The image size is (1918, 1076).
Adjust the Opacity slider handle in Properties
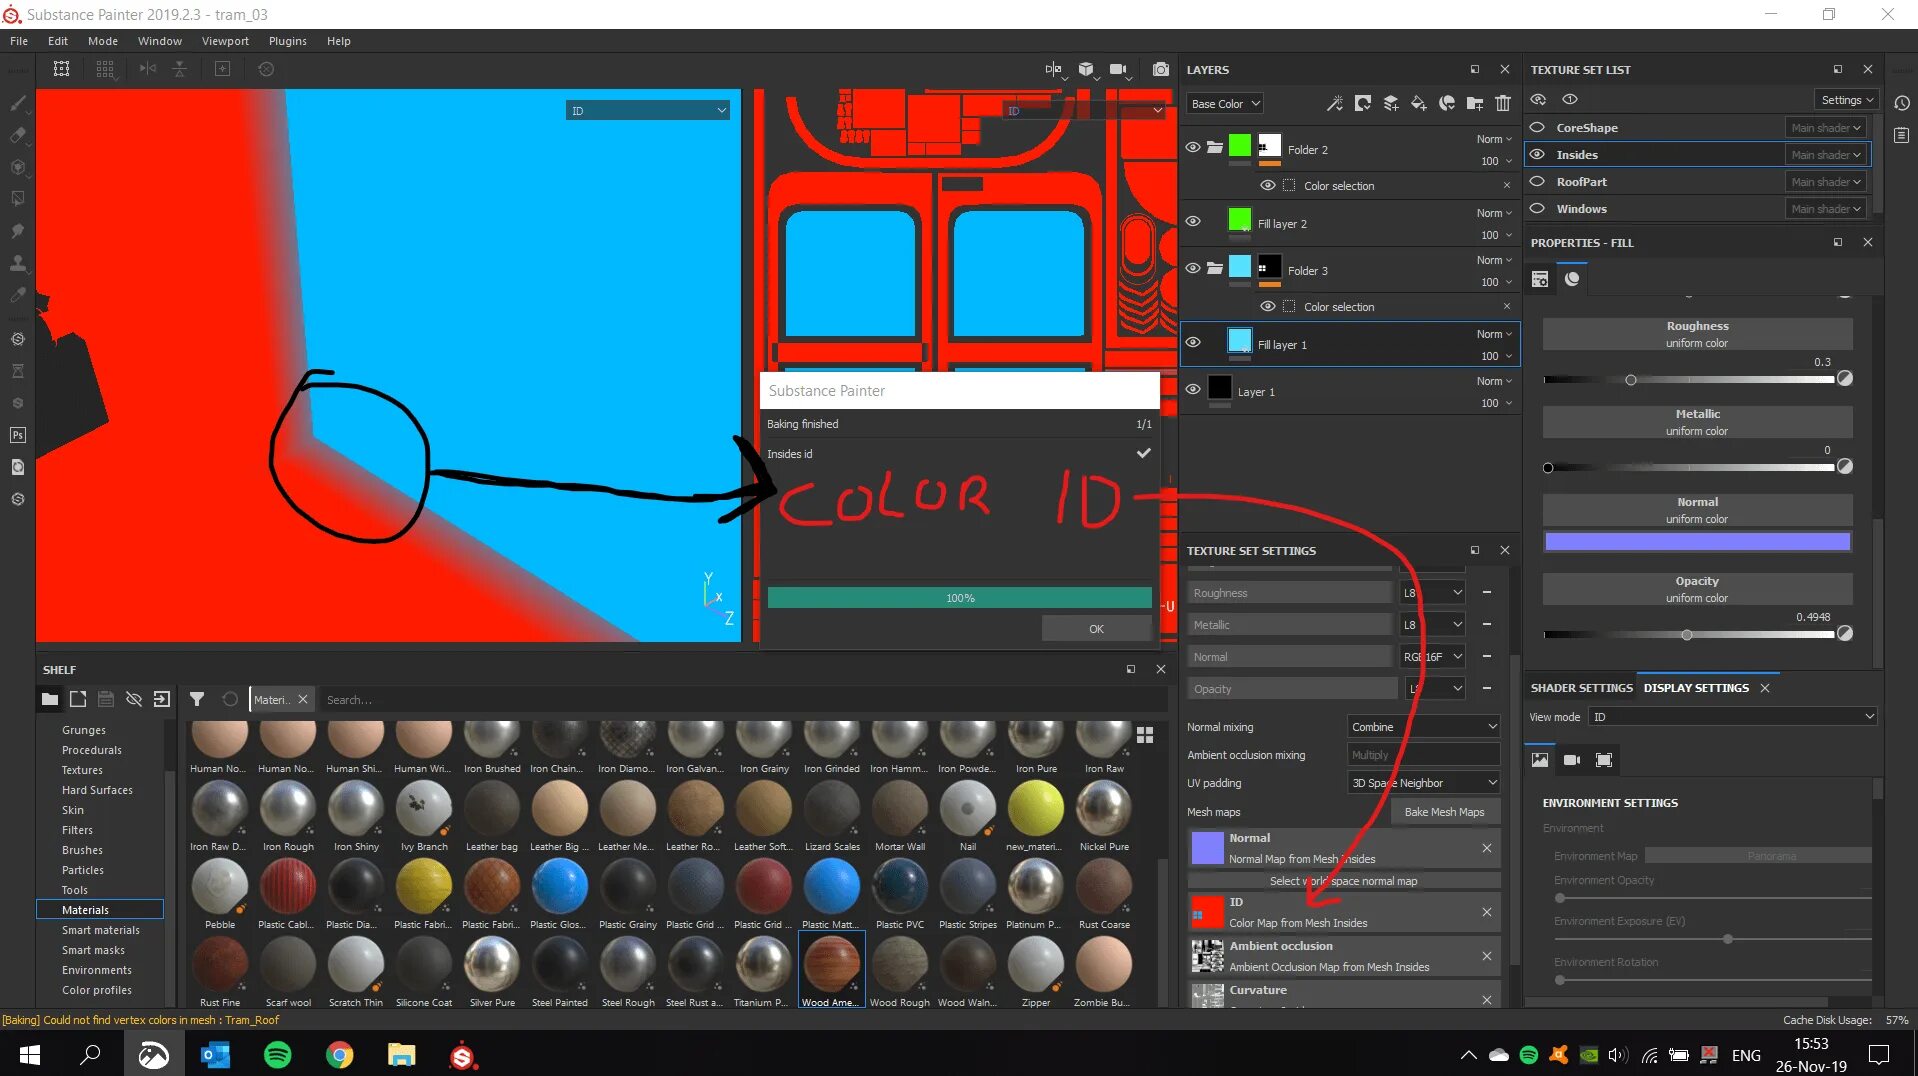point(1686,635)
